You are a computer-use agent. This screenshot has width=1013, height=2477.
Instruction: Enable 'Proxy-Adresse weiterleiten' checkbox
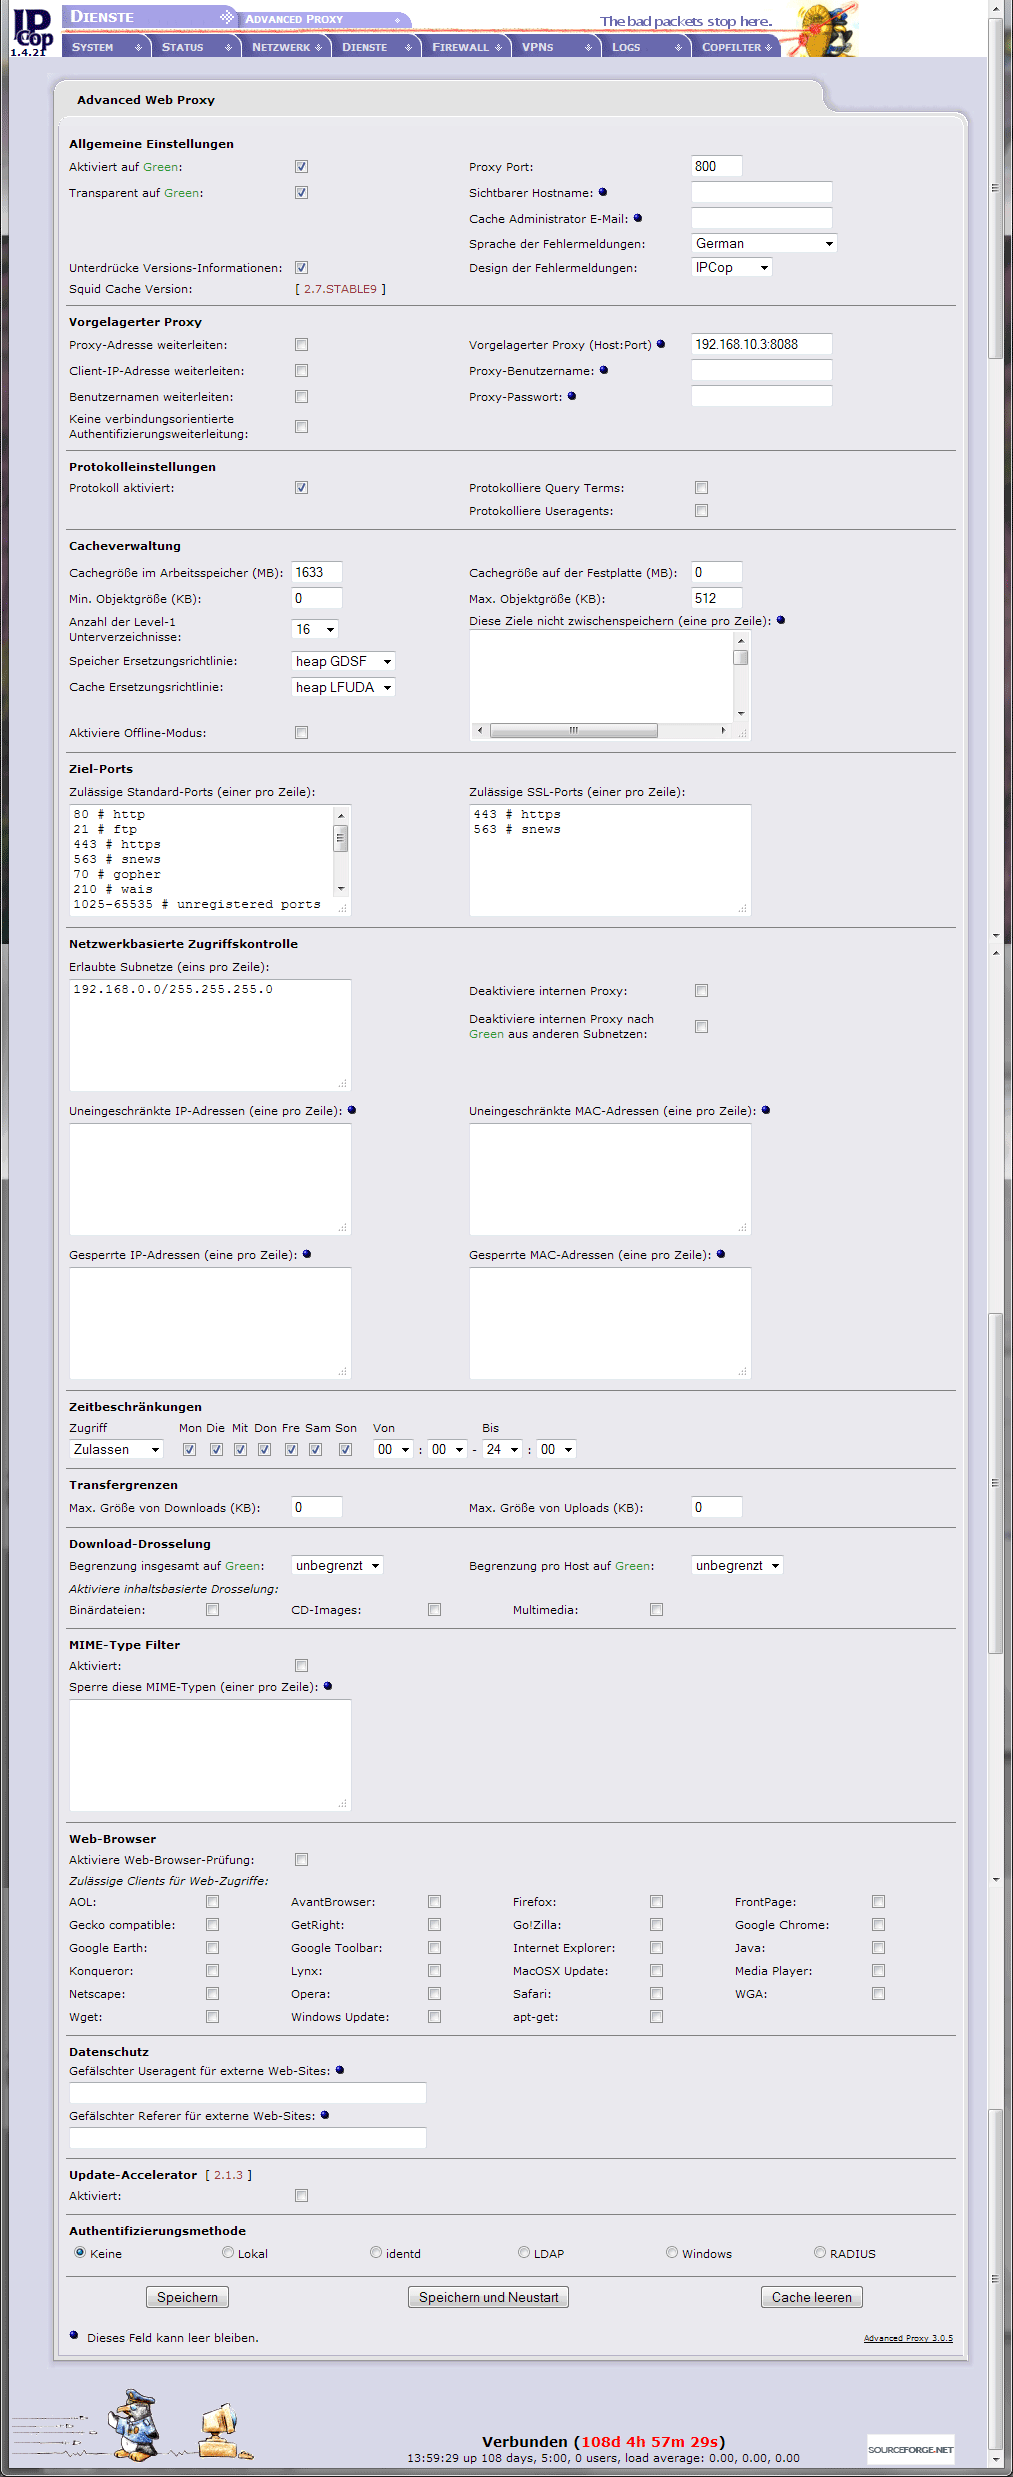(301, 345)
